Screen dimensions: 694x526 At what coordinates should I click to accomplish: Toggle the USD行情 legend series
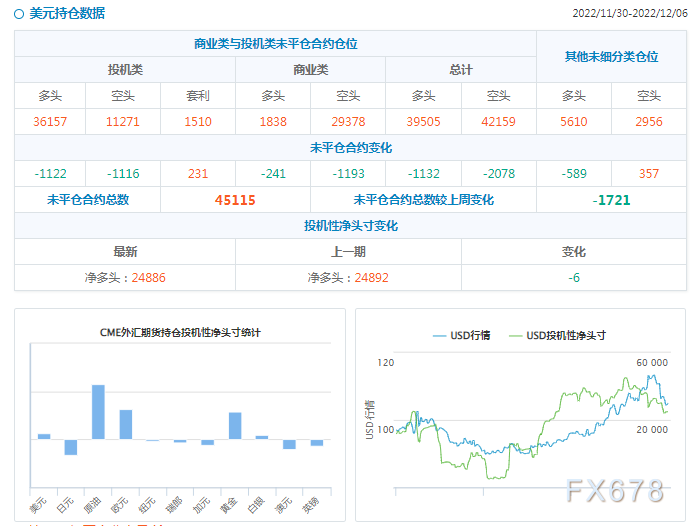click(462, 336)
